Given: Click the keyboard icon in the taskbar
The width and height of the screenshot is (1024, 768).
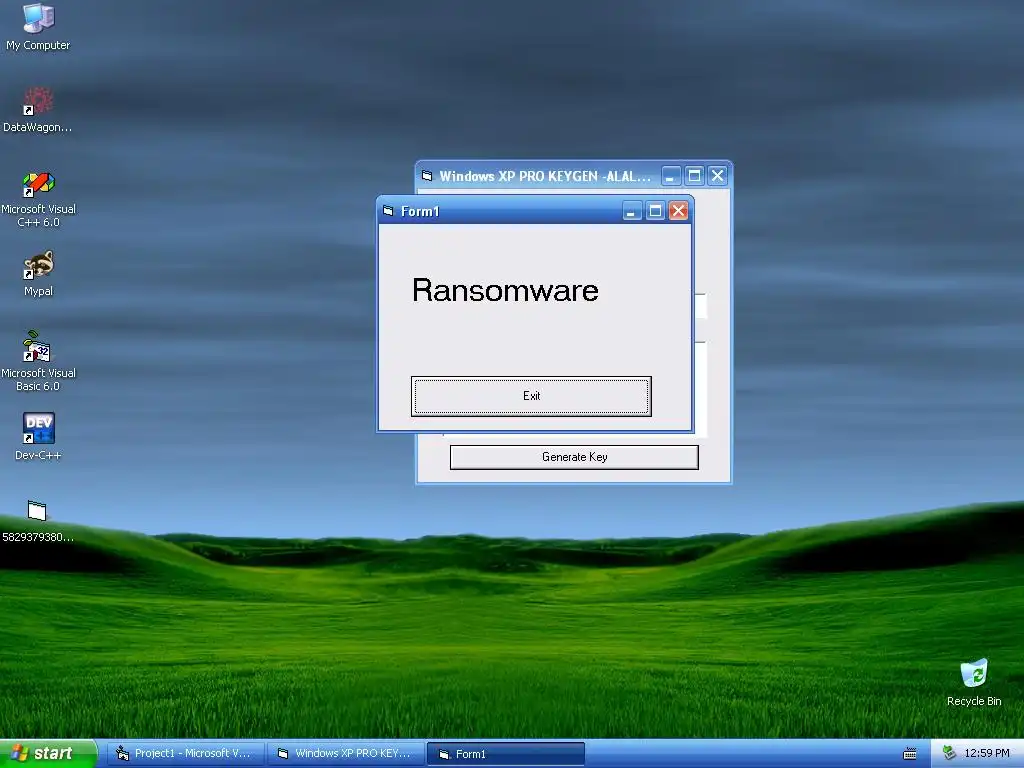Looking at the screenshot, I should tap(910, 754).
